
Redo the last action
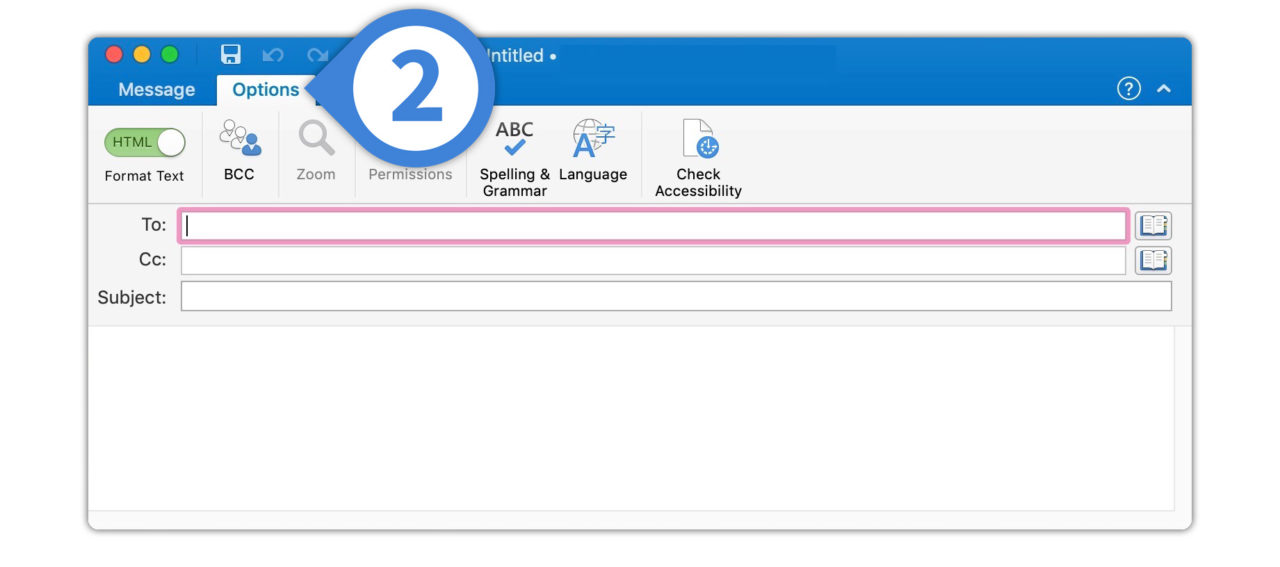[x=317, y=55]
